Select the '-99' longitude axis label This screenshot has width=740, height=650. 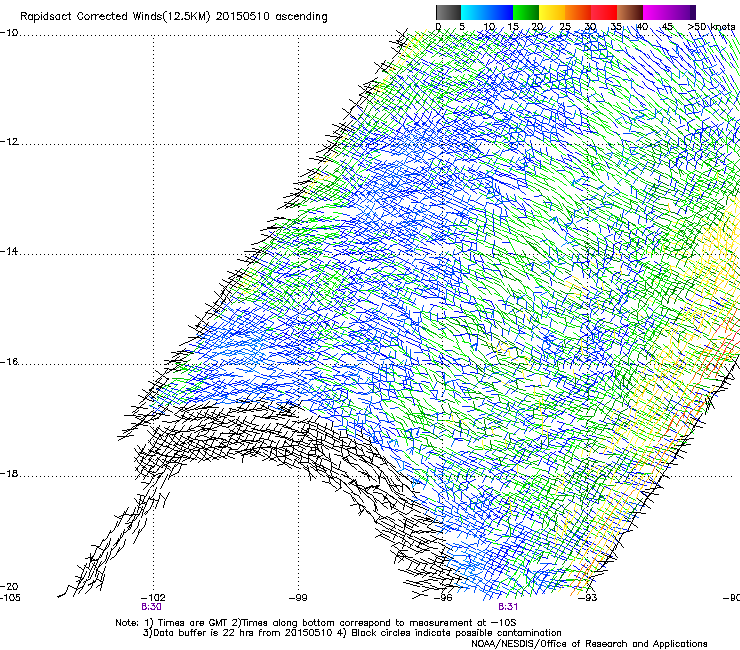(298, 598)
